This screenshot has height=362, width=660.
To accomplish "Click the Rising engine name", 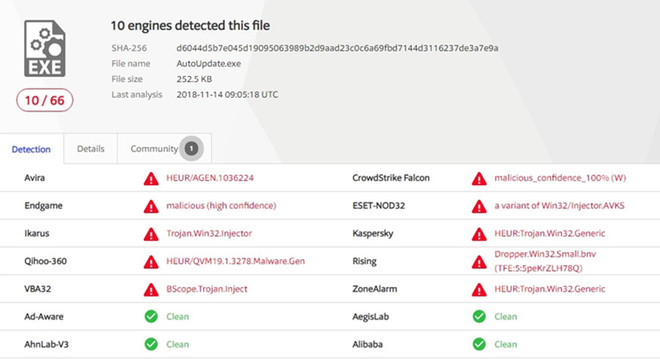I will point(364,261).
